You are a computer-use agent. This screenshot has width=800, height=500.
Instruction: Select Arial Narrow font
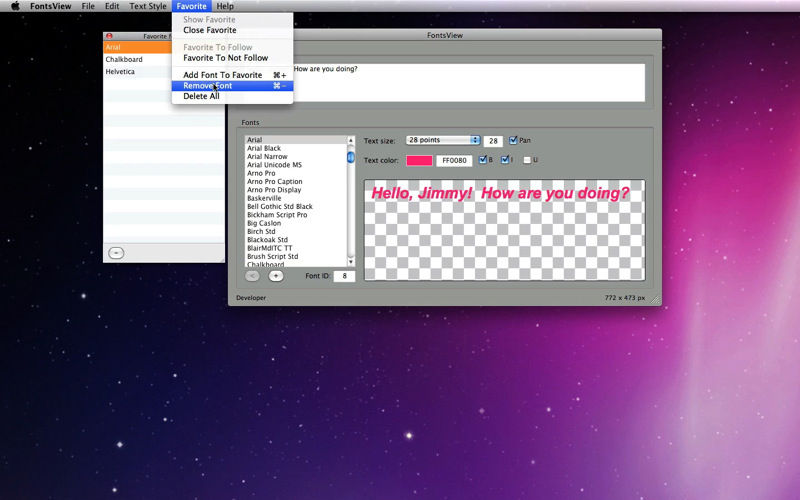296,157
